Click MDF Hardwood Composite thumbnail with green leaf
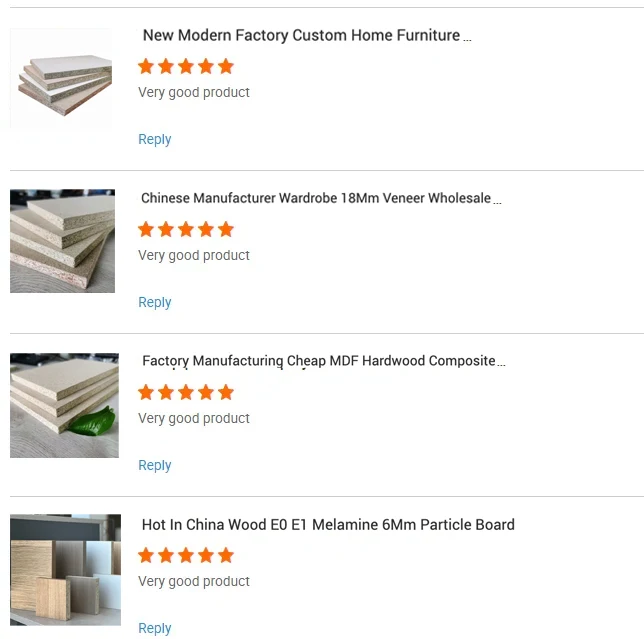644x639 pixels. point(64,405)
